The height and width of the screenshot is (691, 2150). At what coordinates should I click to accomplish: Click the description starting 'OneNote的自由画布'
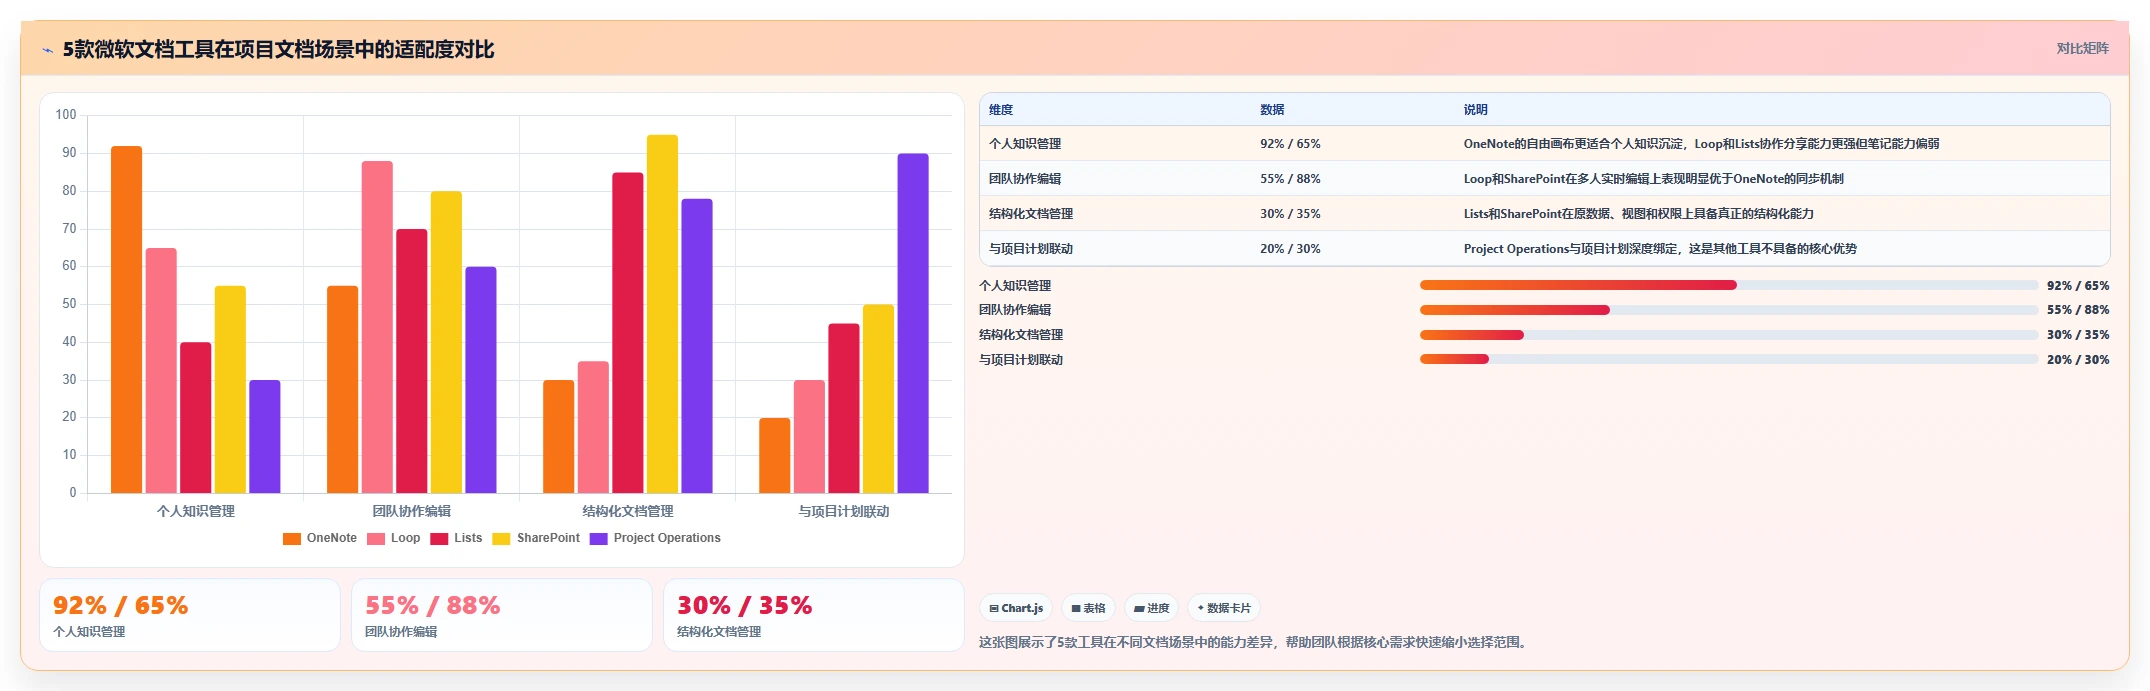[1701, 144]
